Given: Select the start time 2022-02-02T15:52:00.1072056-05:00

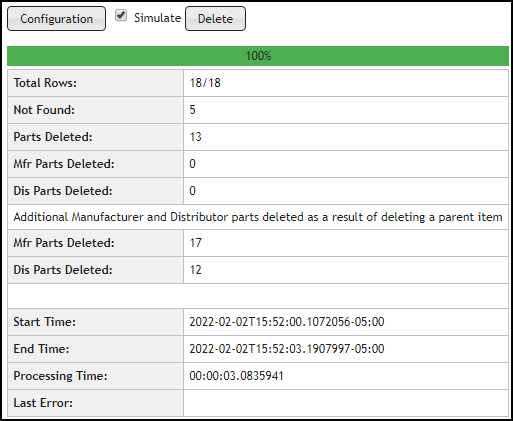Looking at the screenshot, I should [x=287, y=322].
